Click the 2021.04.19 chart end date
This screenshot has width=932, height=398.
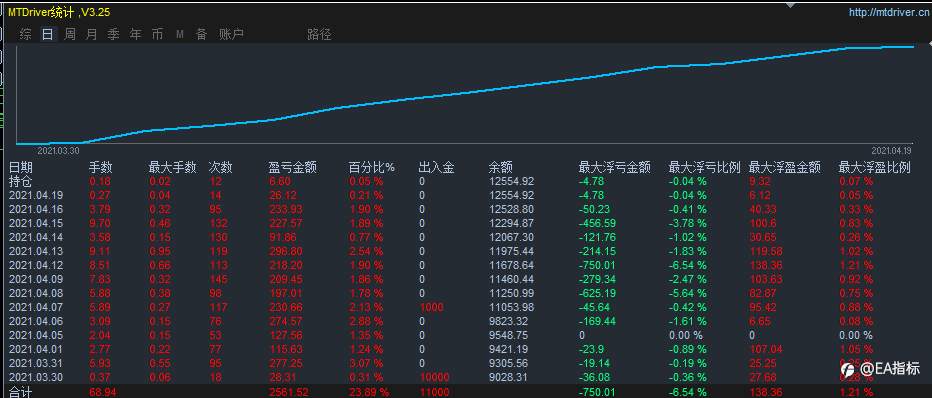tap(892, 150)
